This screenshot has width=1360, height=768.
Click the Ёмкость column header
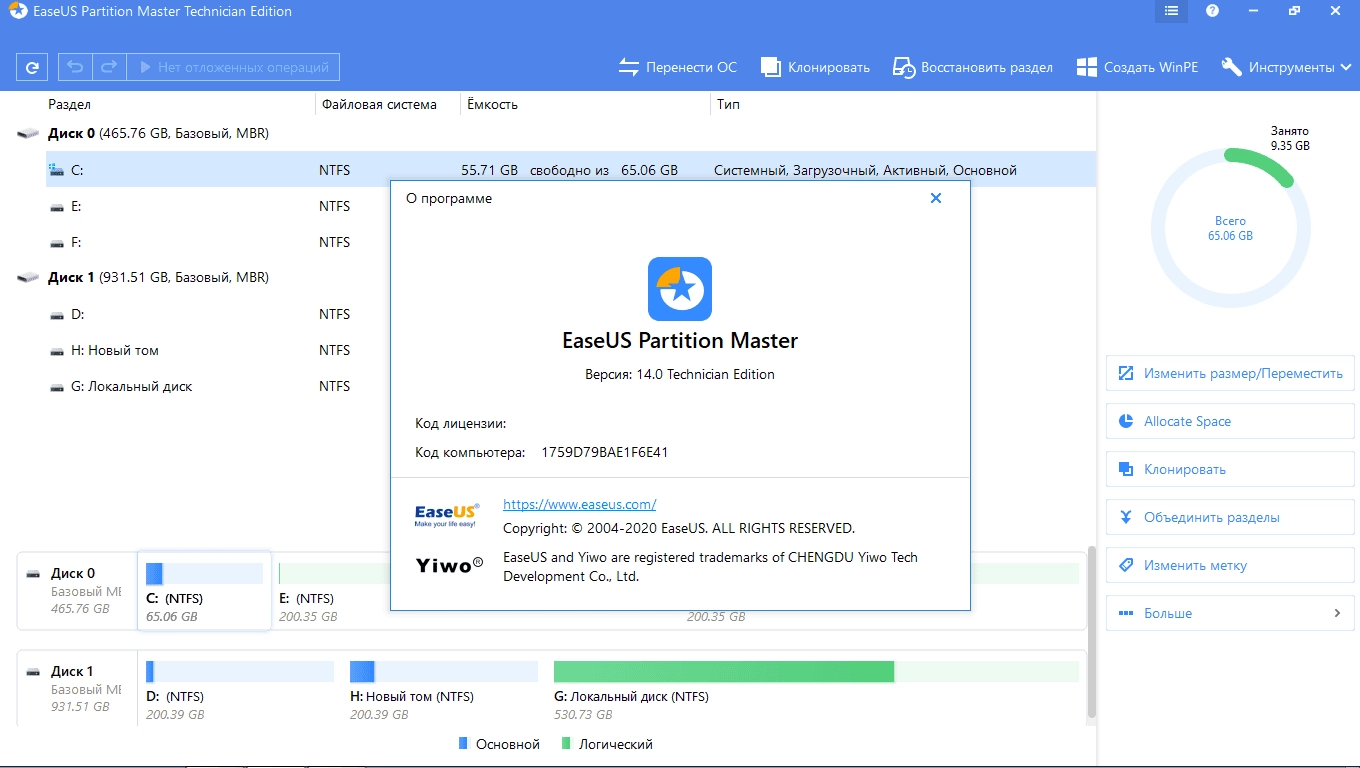[x=492, y=104]
